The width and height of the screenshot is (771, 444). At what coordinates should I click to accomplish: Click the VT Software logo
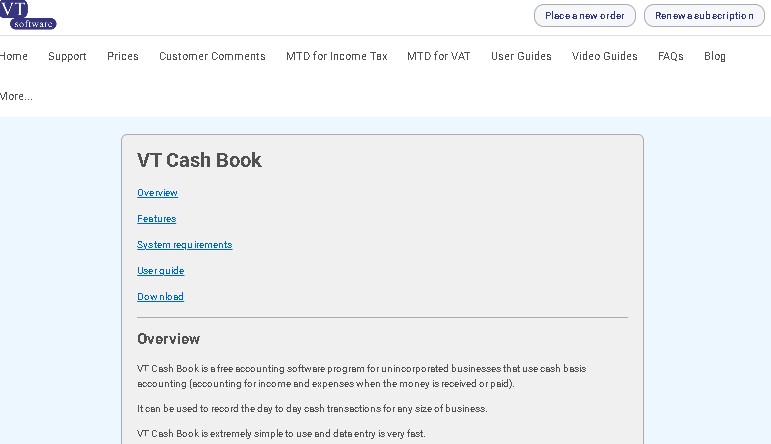pyautogui.click(x=28, y=15)
